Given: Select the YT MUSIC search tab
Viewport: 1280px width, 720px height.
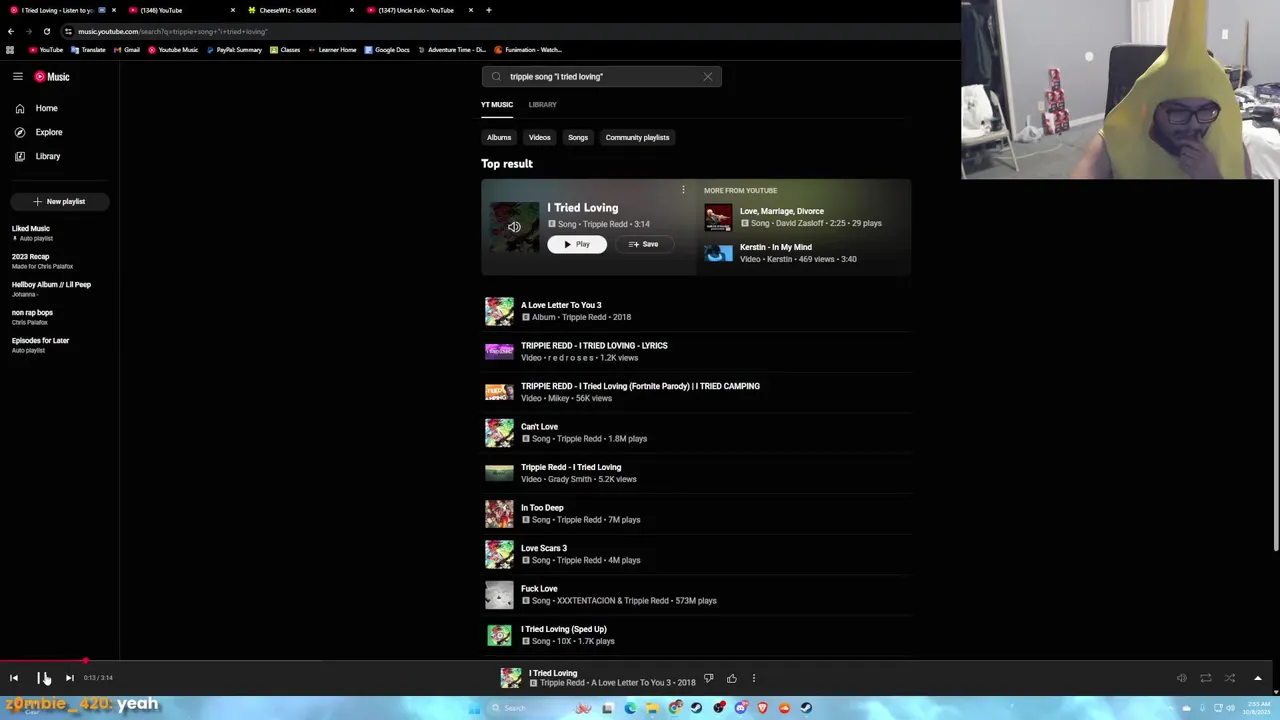Looking at the screenshot, I should tap(497, 104).
